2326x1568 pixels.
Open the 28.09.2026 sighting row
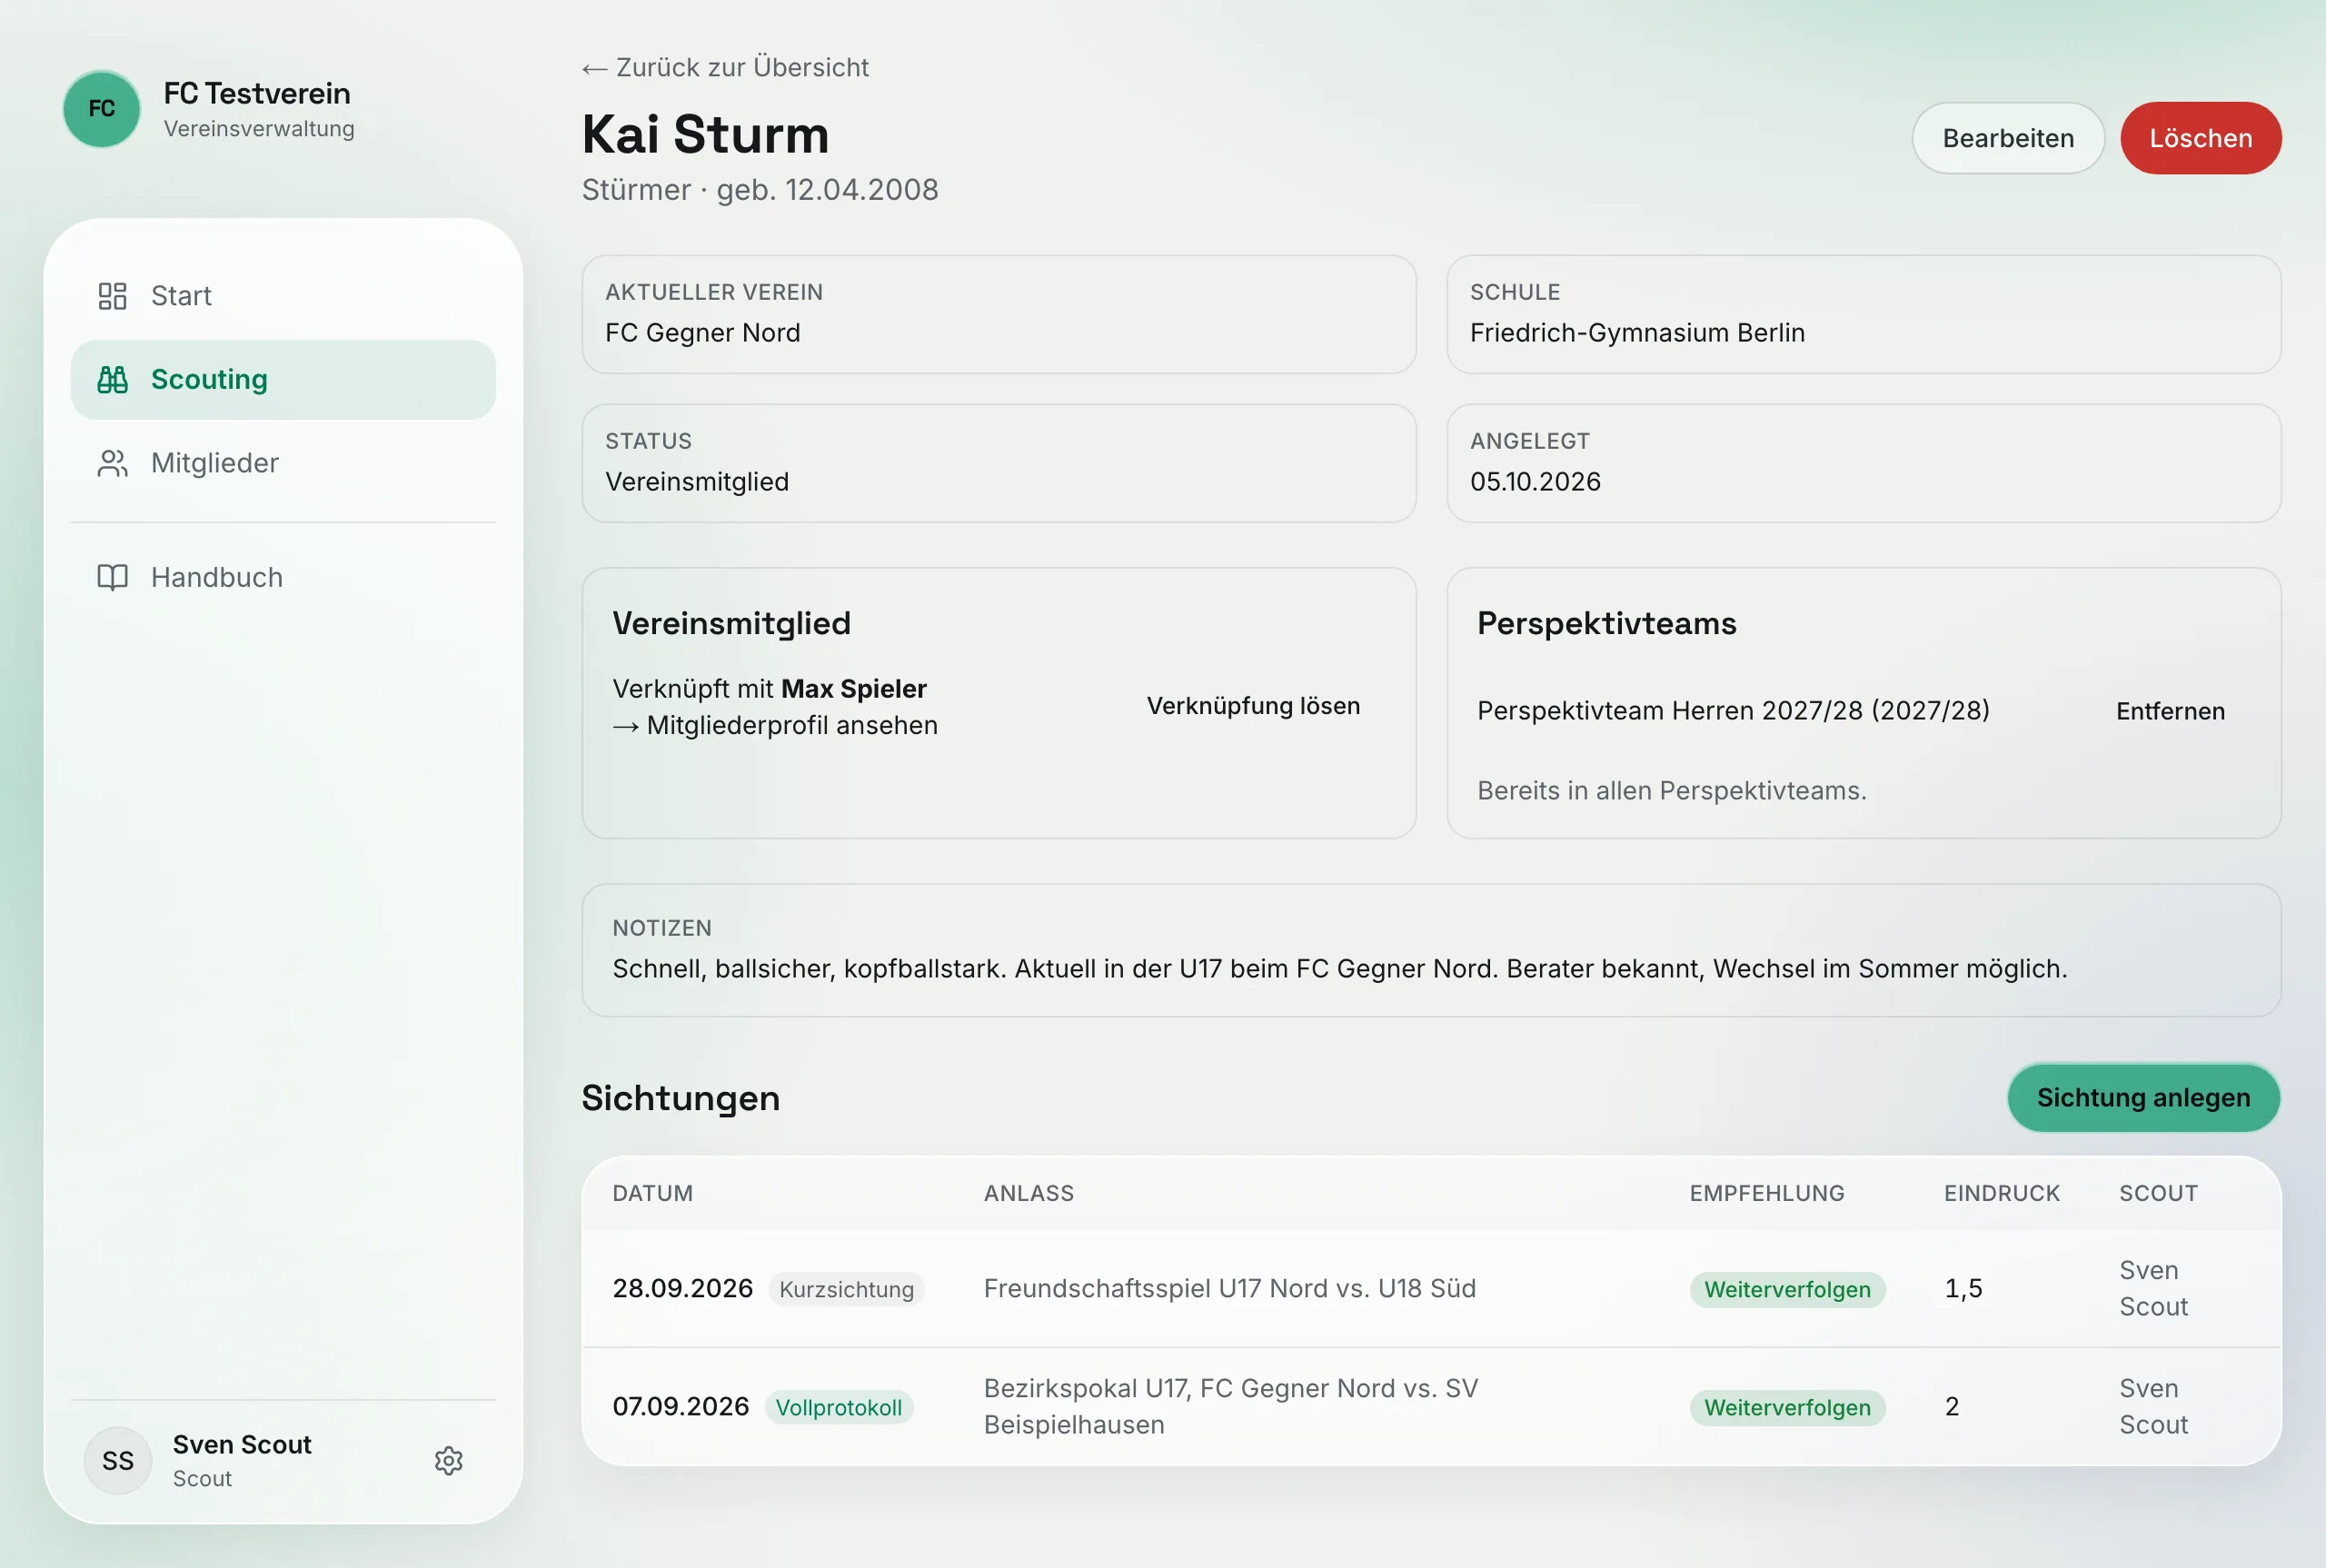click(1431, 1289)
